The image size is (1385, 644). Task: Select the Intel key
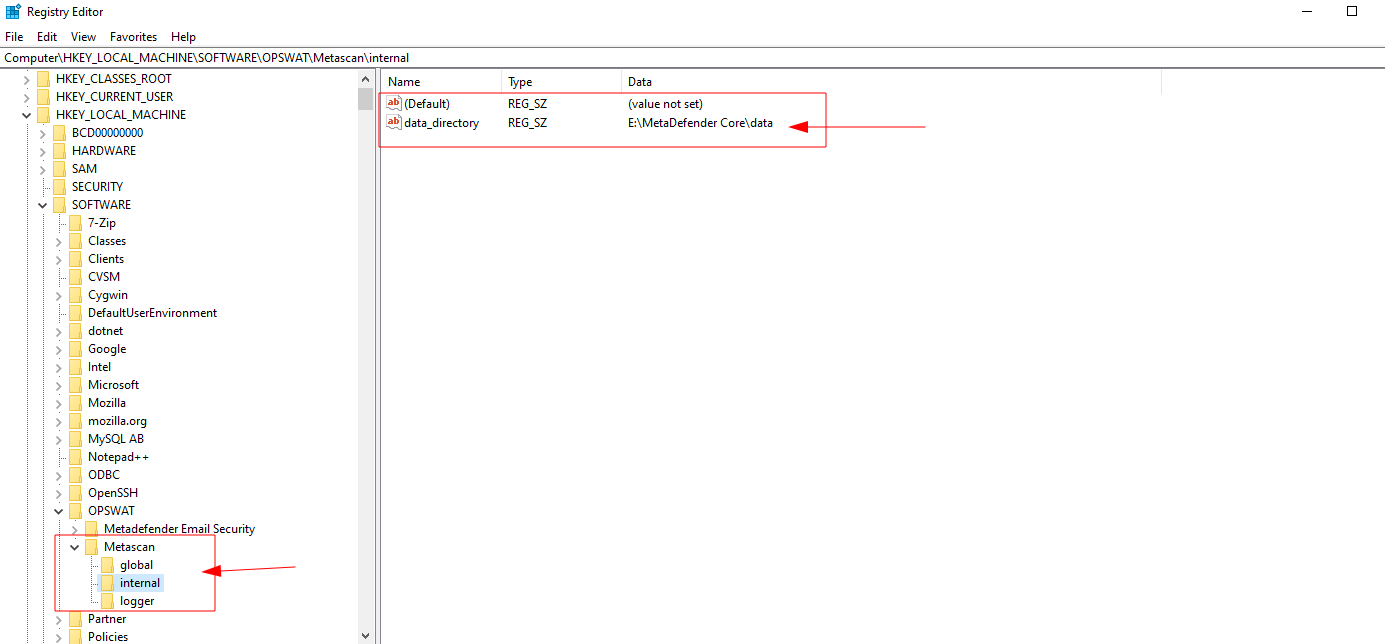coord(99,367)
